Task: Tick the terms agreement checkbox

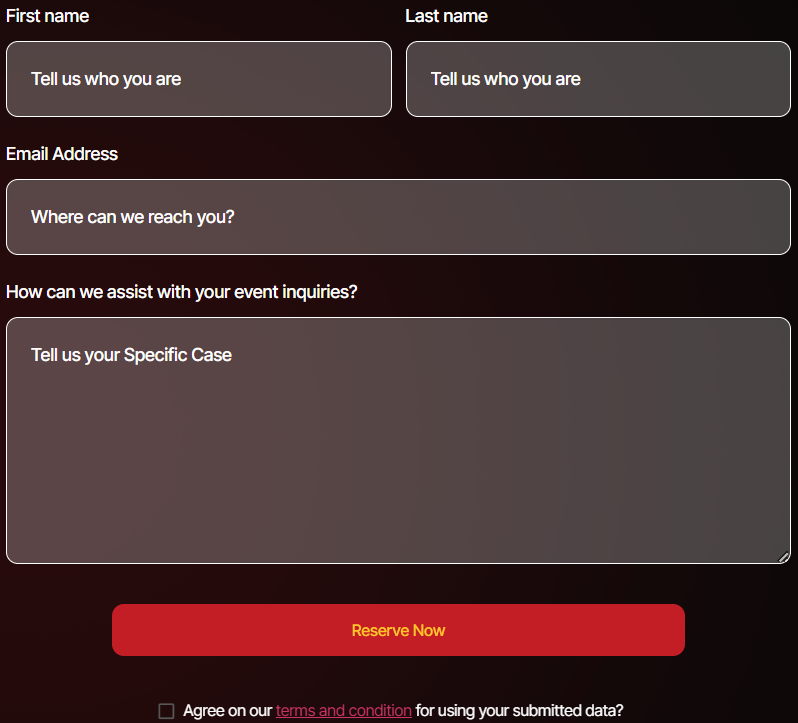Action: 166,711
